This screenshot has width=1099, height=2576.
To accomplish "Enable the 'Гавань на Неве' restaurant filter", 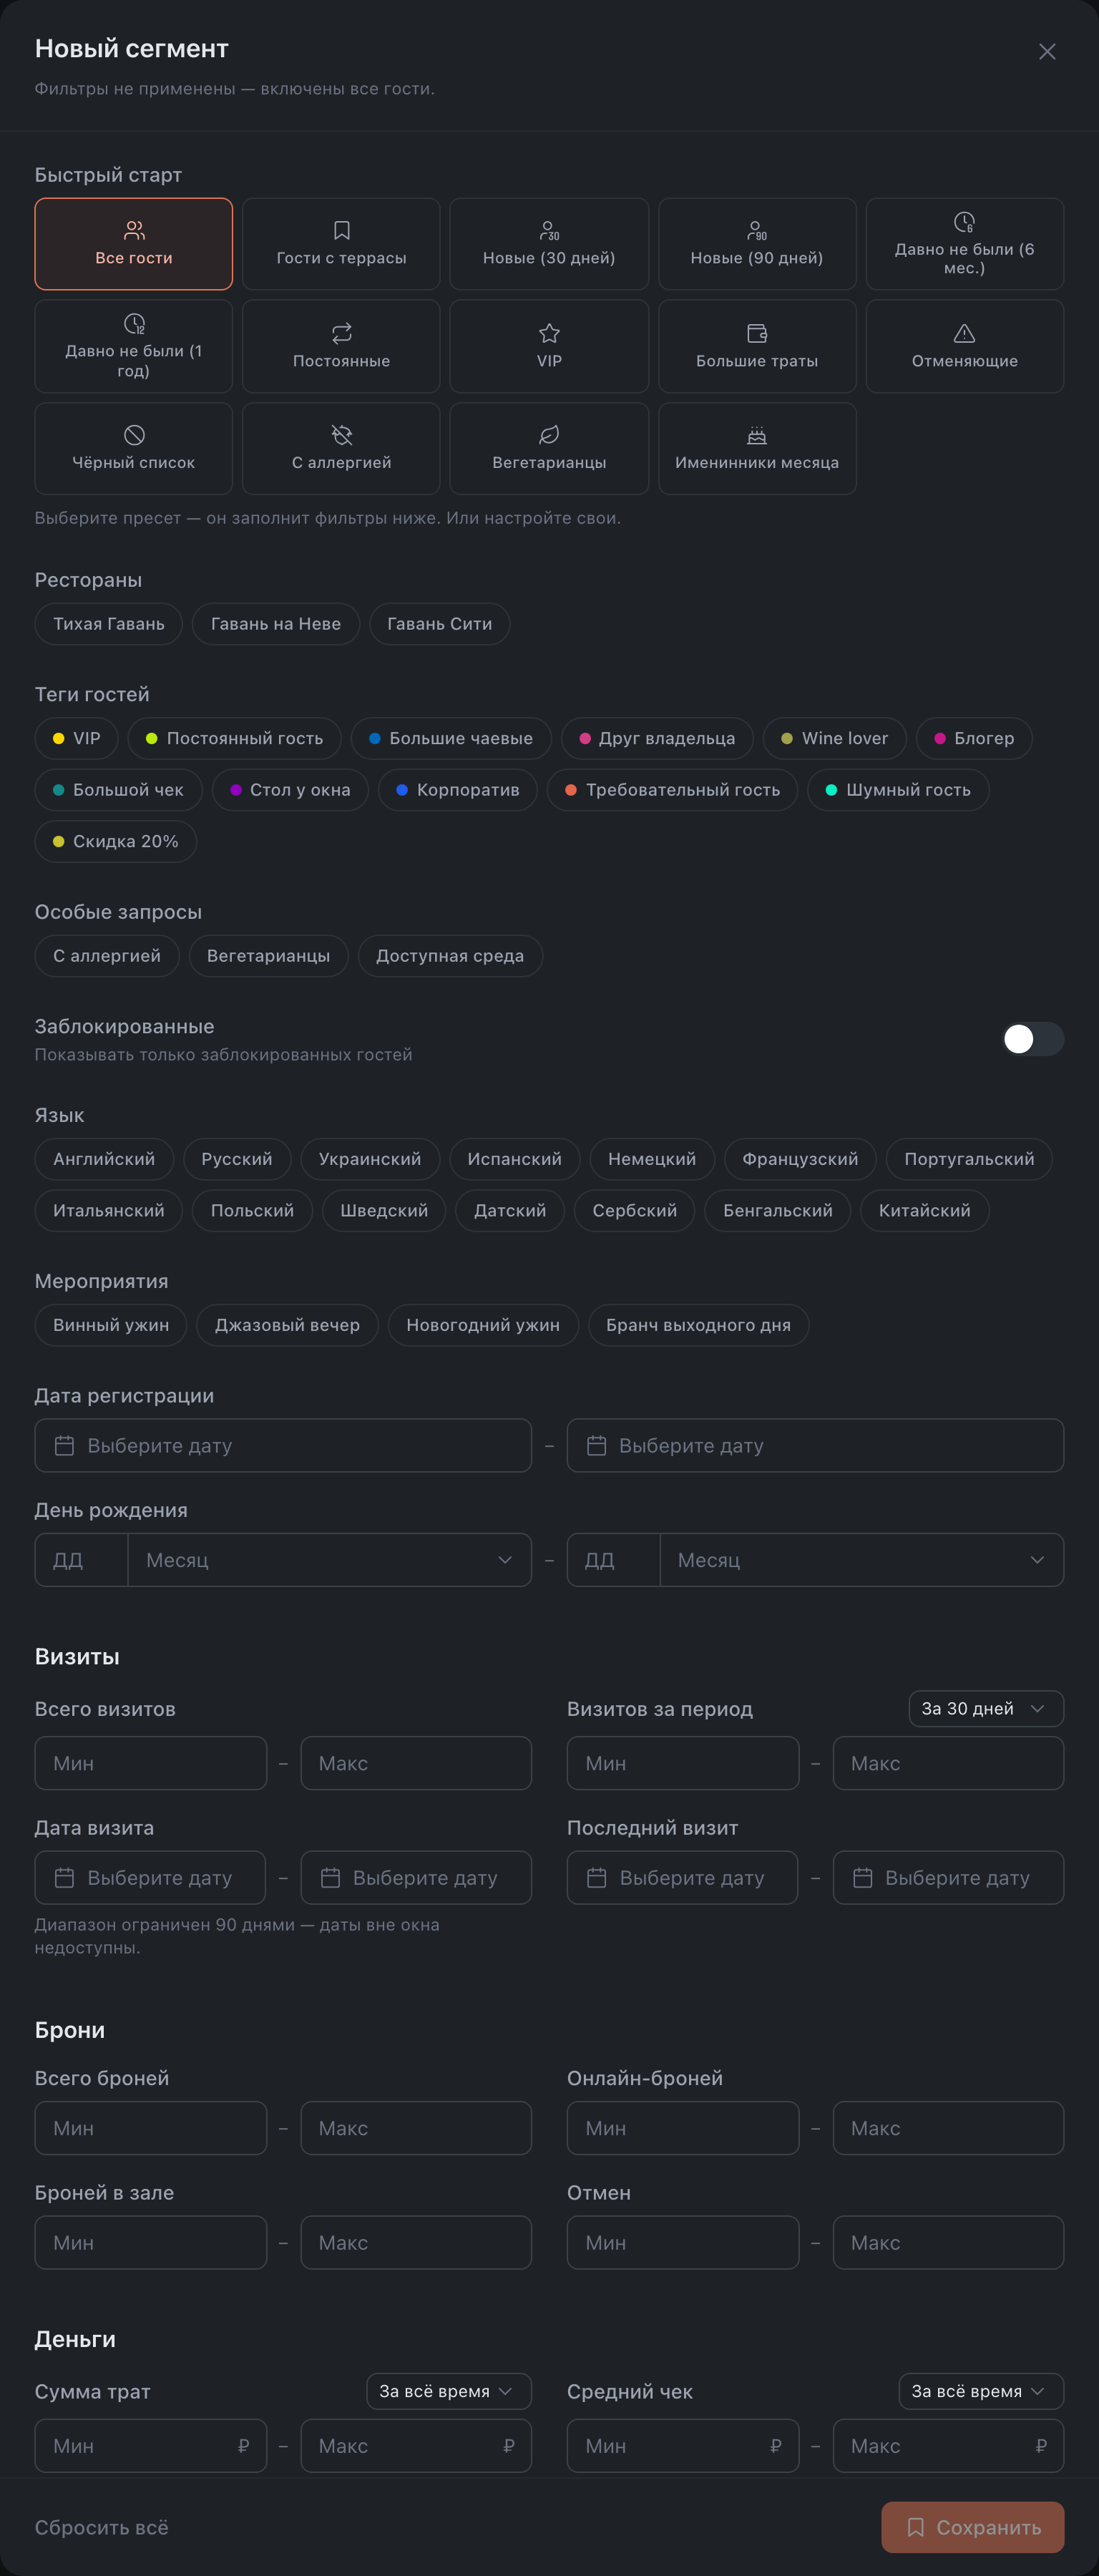I will pos(276,624).
